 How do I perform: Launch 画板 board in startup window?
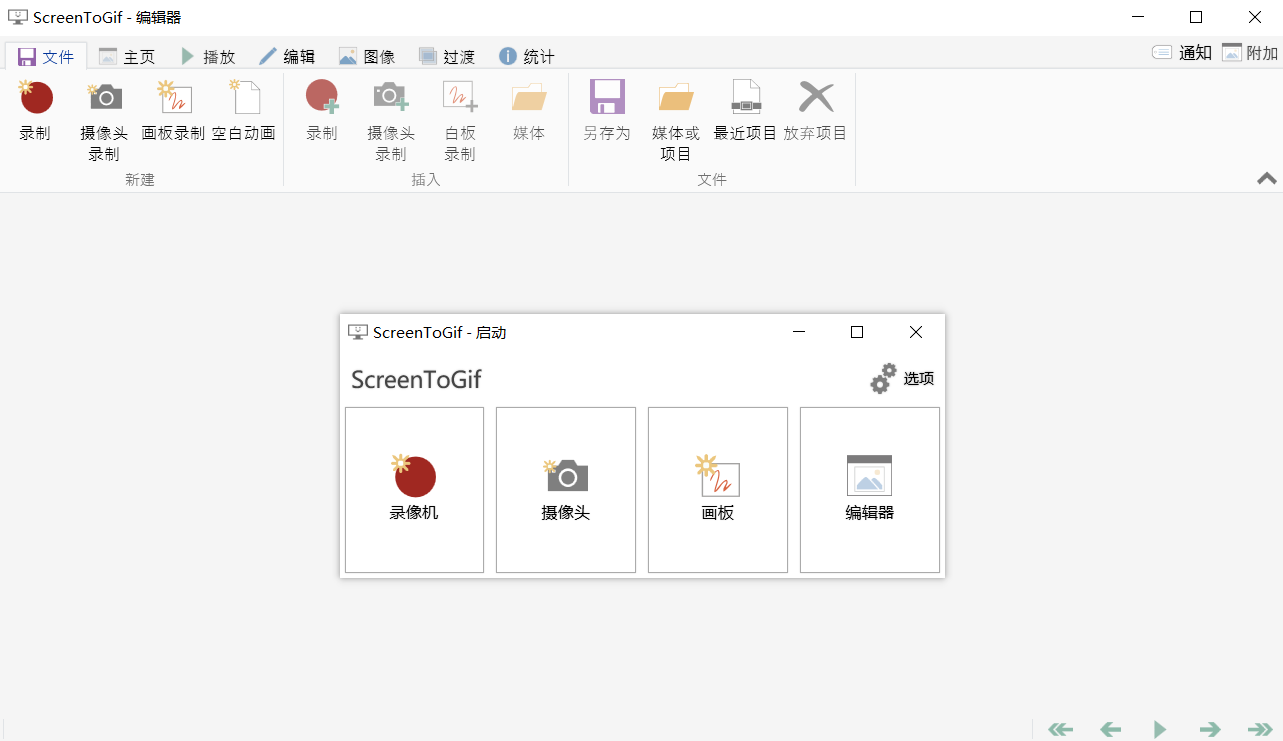[718, 490]
